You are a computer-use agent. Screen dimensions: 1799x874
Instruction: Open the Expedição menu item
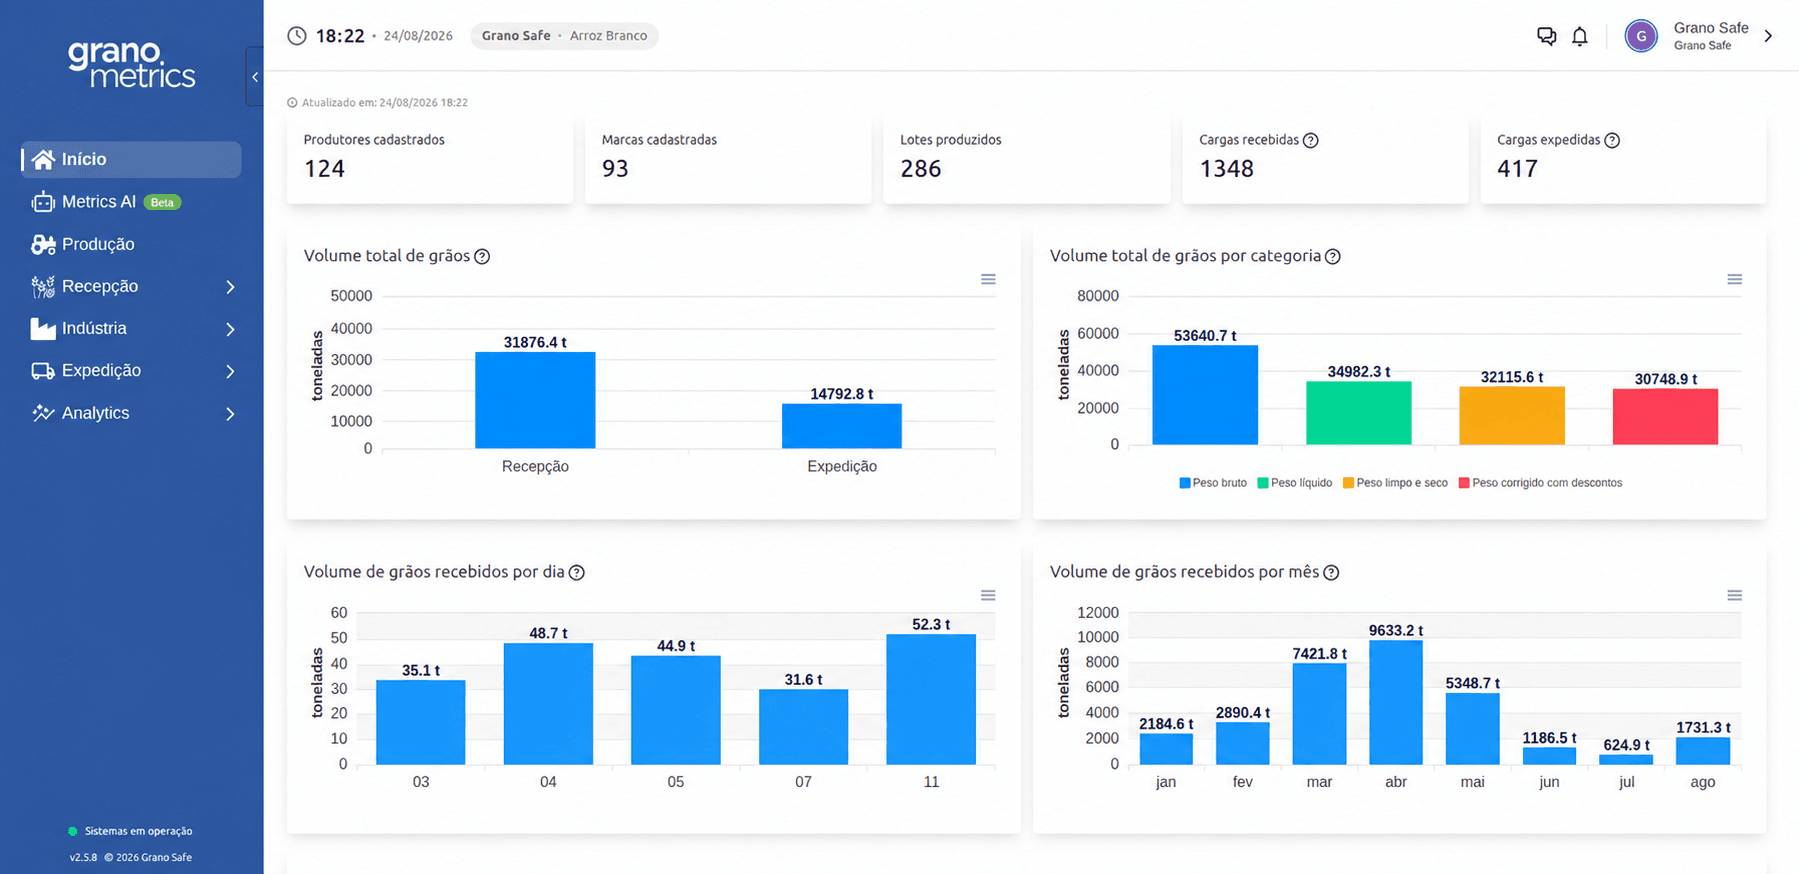coord(131,371)
